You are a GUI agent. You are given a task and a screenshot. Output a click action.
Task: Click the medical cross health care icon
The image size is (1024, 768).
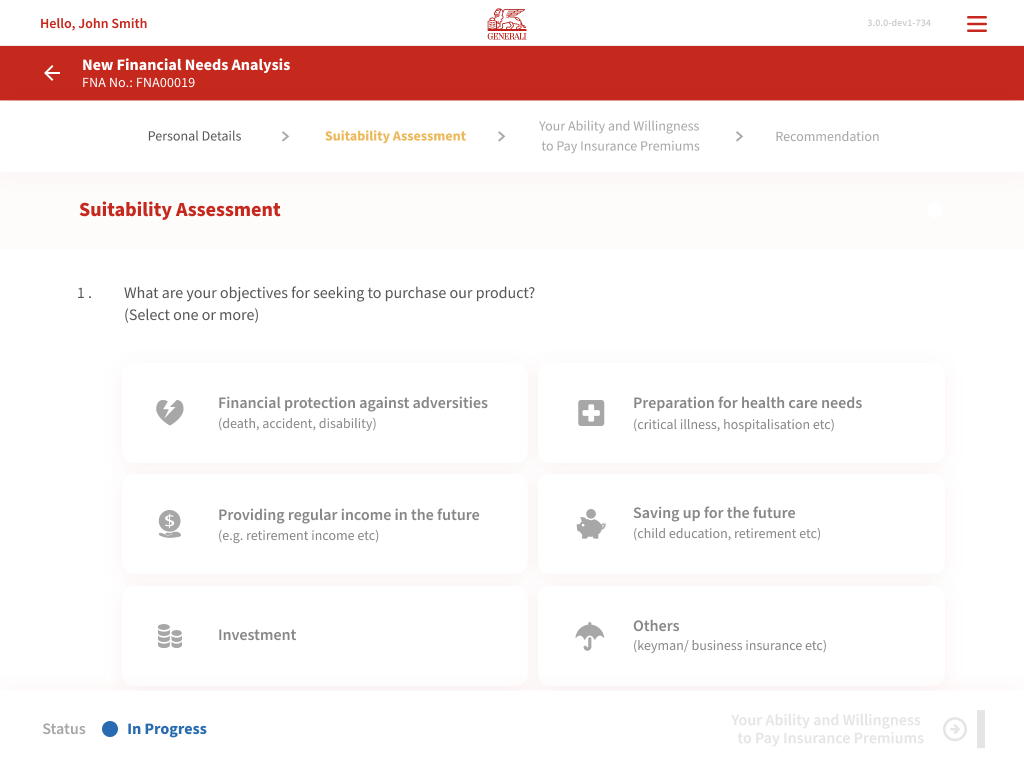(591, 413)
